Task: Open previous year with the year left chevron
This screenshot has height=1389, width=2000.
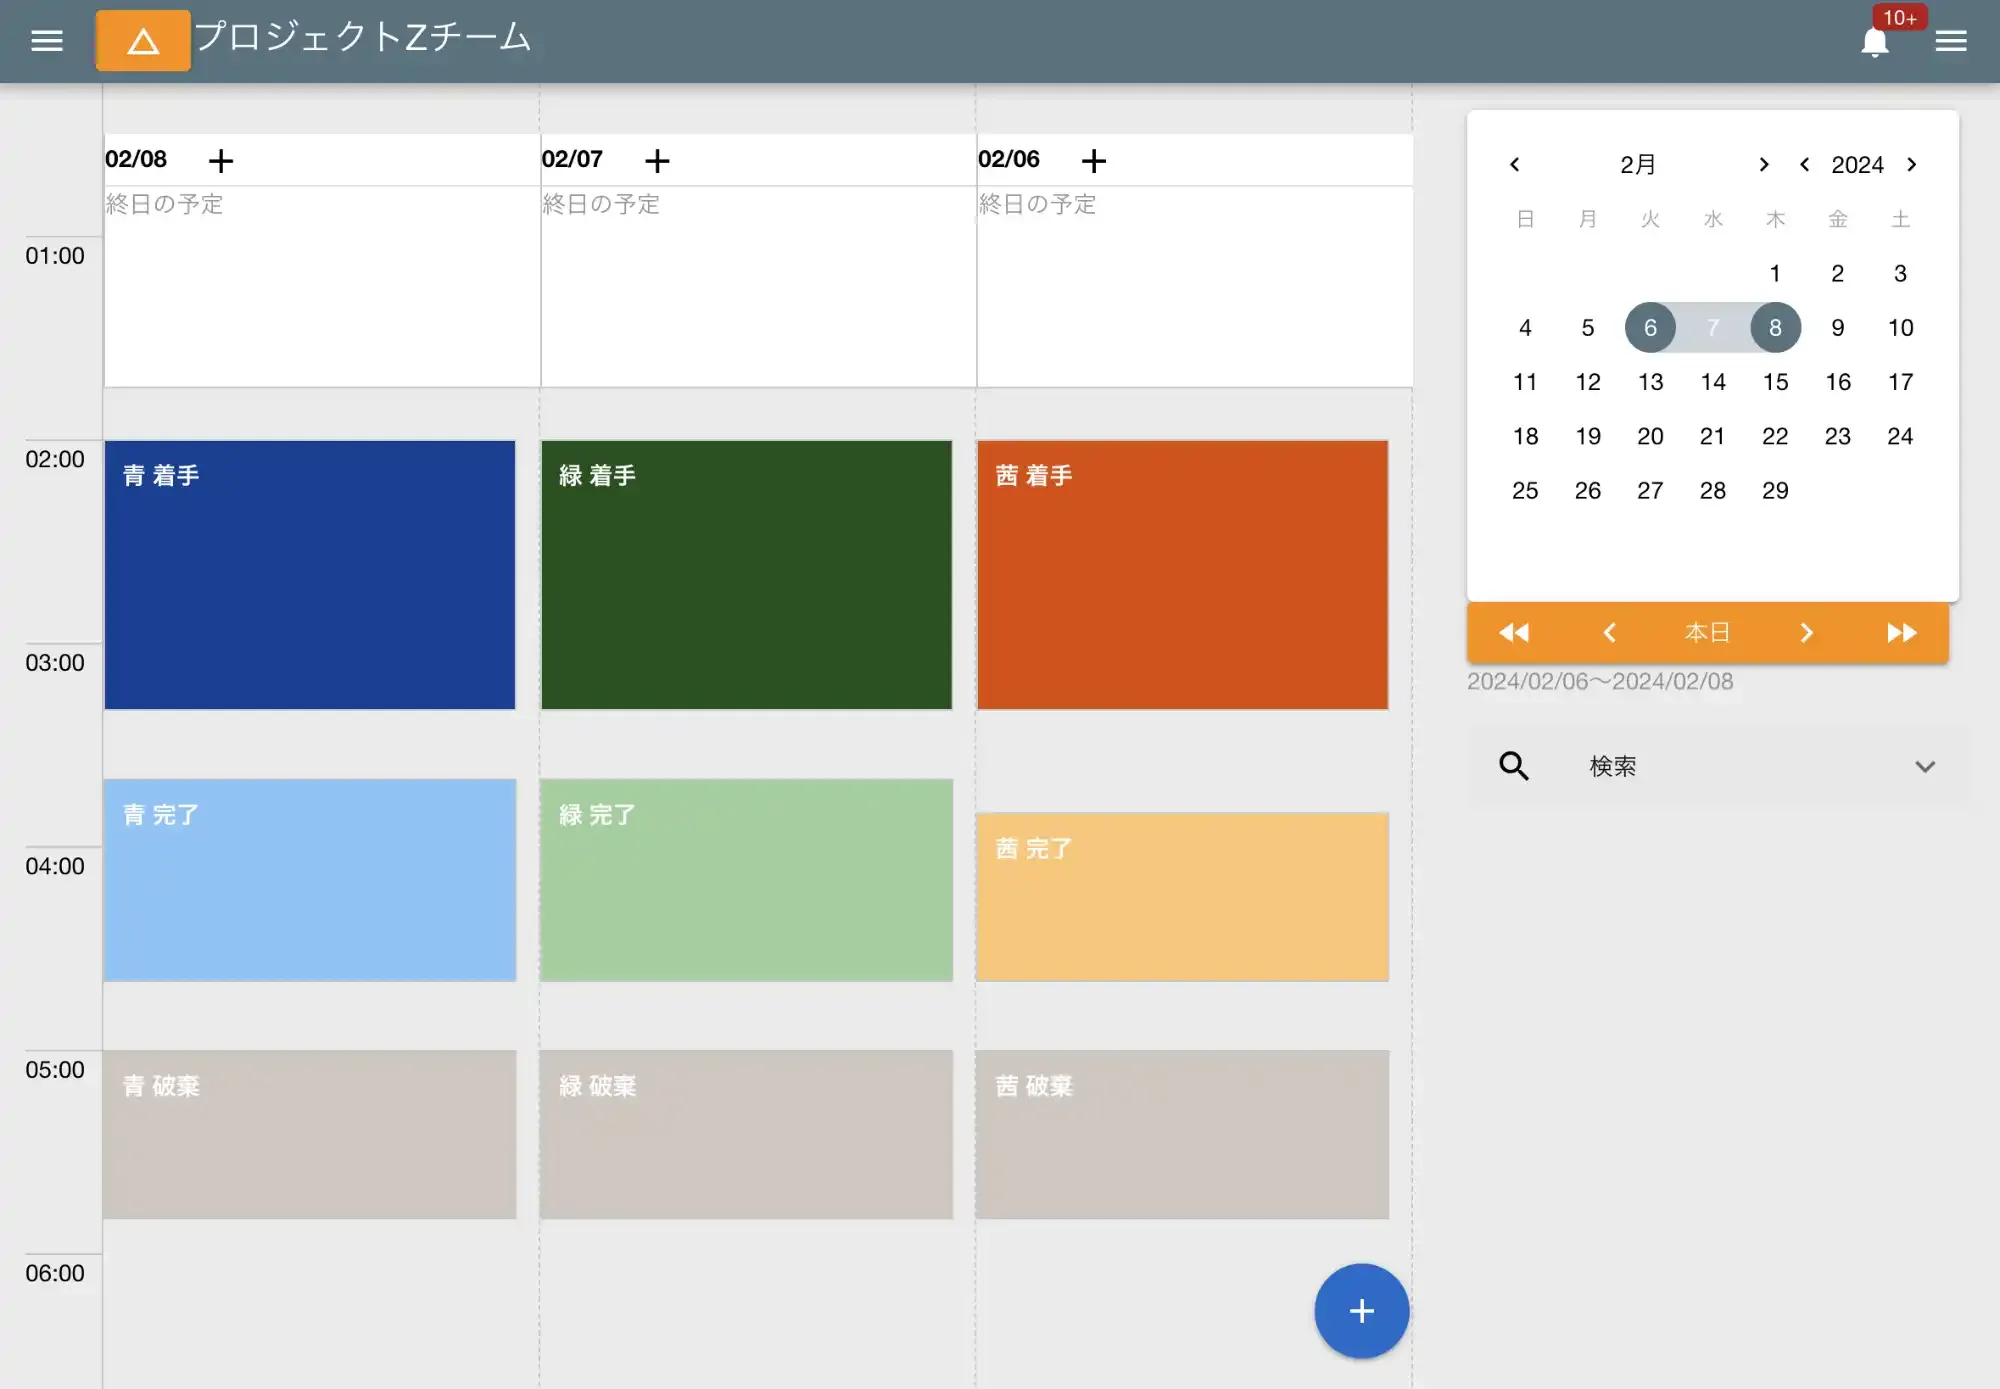Action: pyautogui.click(x=1804, y=164)
